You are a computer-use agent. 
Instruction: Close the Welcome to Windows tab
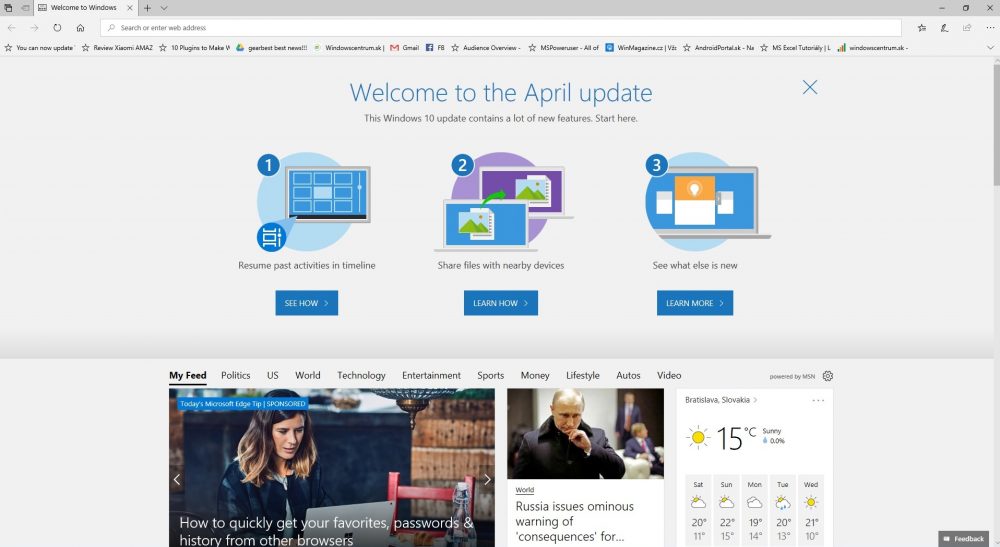(x=129, y=8)
